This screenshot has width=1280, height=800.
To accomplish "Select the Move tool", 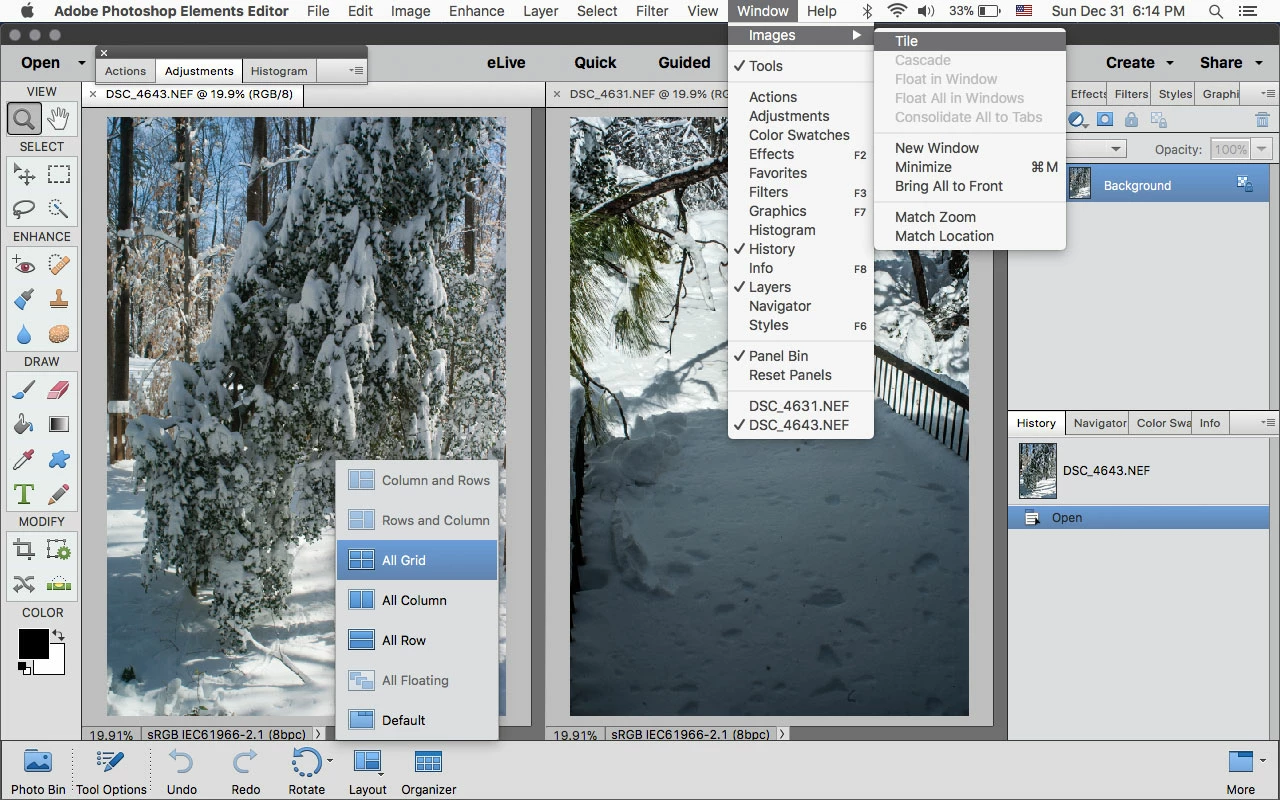I will [x=24, y=175].
